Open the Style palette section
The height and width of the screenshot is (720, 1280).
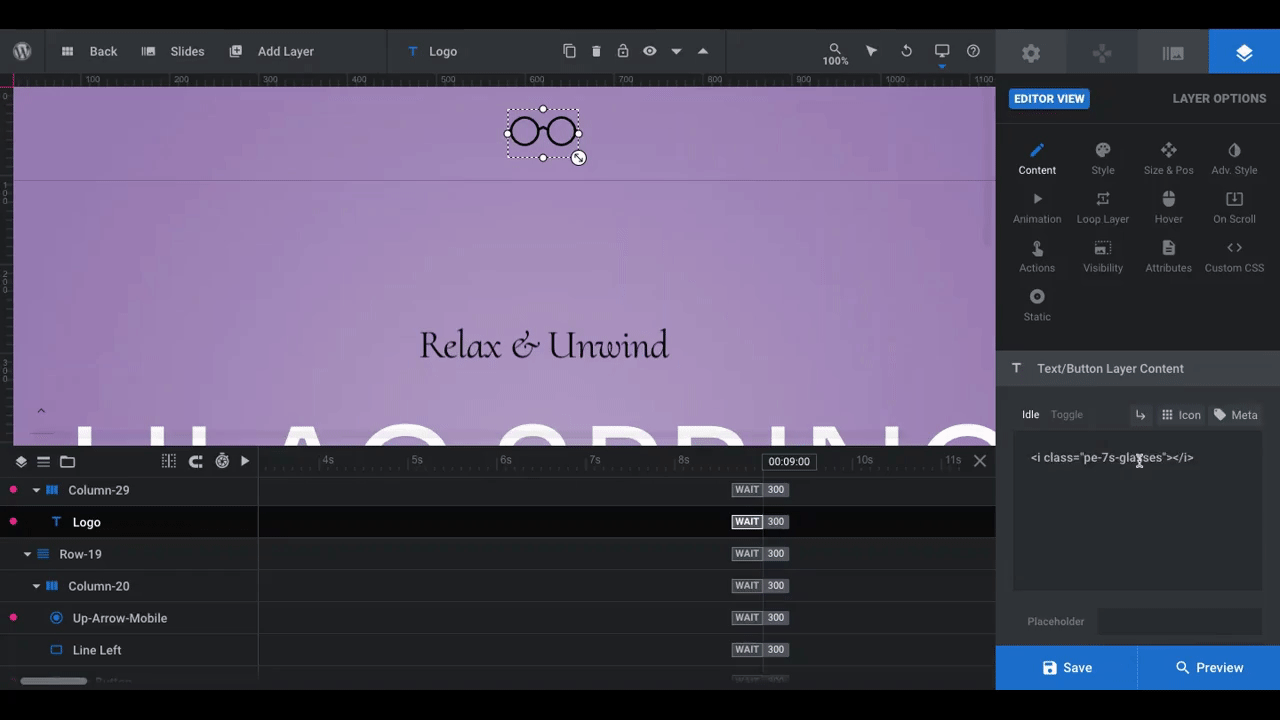pyautogui.click(x=1103, y=159)
